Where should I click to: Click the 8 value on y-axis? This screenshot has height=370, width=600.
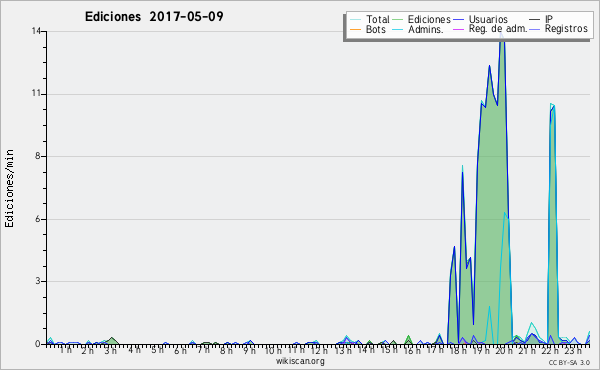point(38,156)
